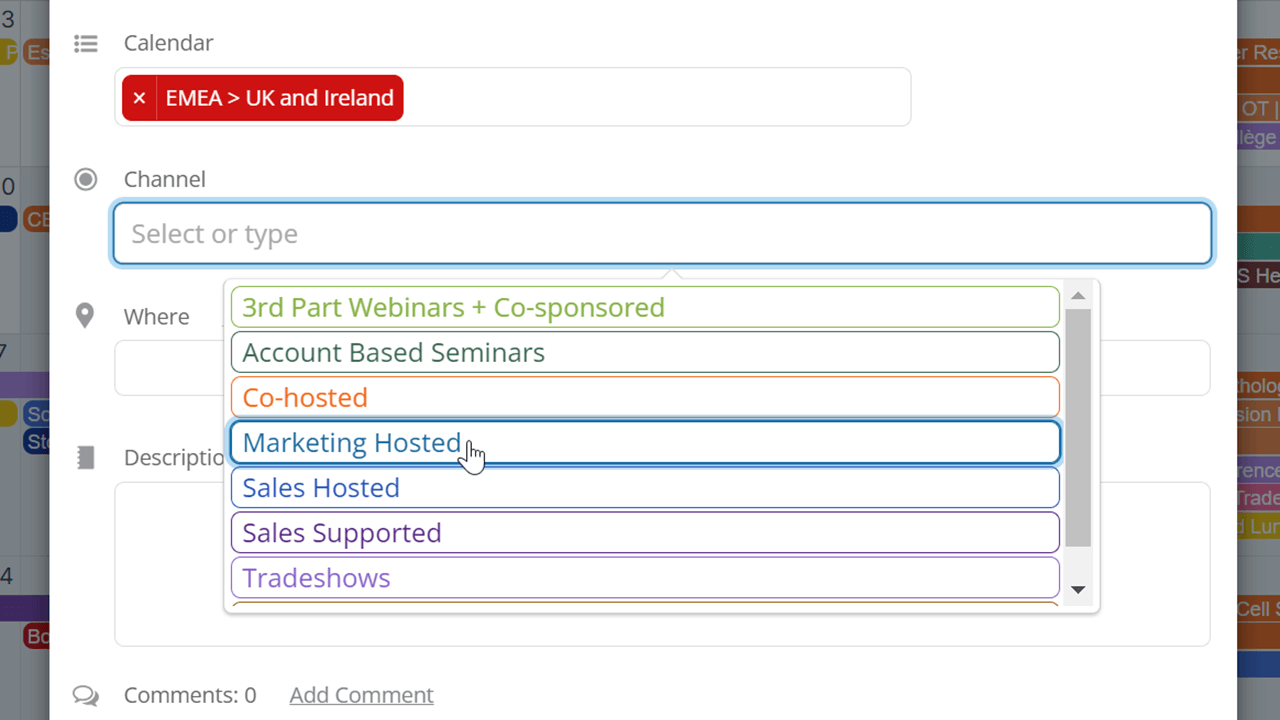Pick Sales Supported from the list
The width and height of the screenshot is (1280, 720).
(x=645, y=532)
